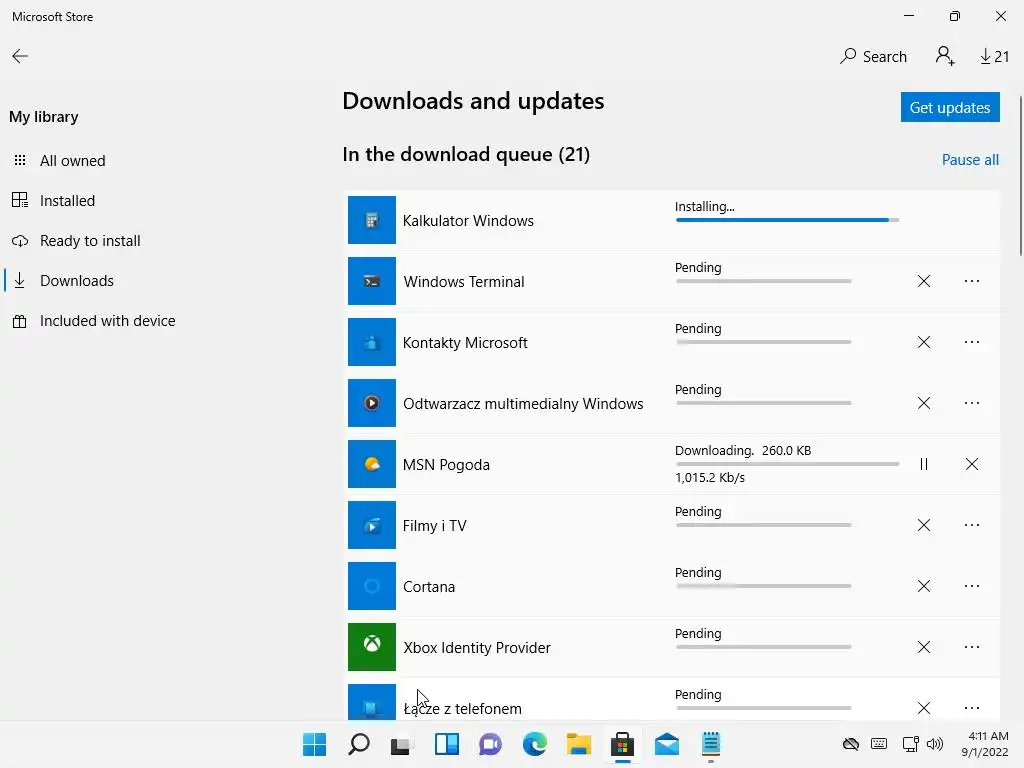
Task: Open Mail from the taskbar
Action: pos(667,744)
